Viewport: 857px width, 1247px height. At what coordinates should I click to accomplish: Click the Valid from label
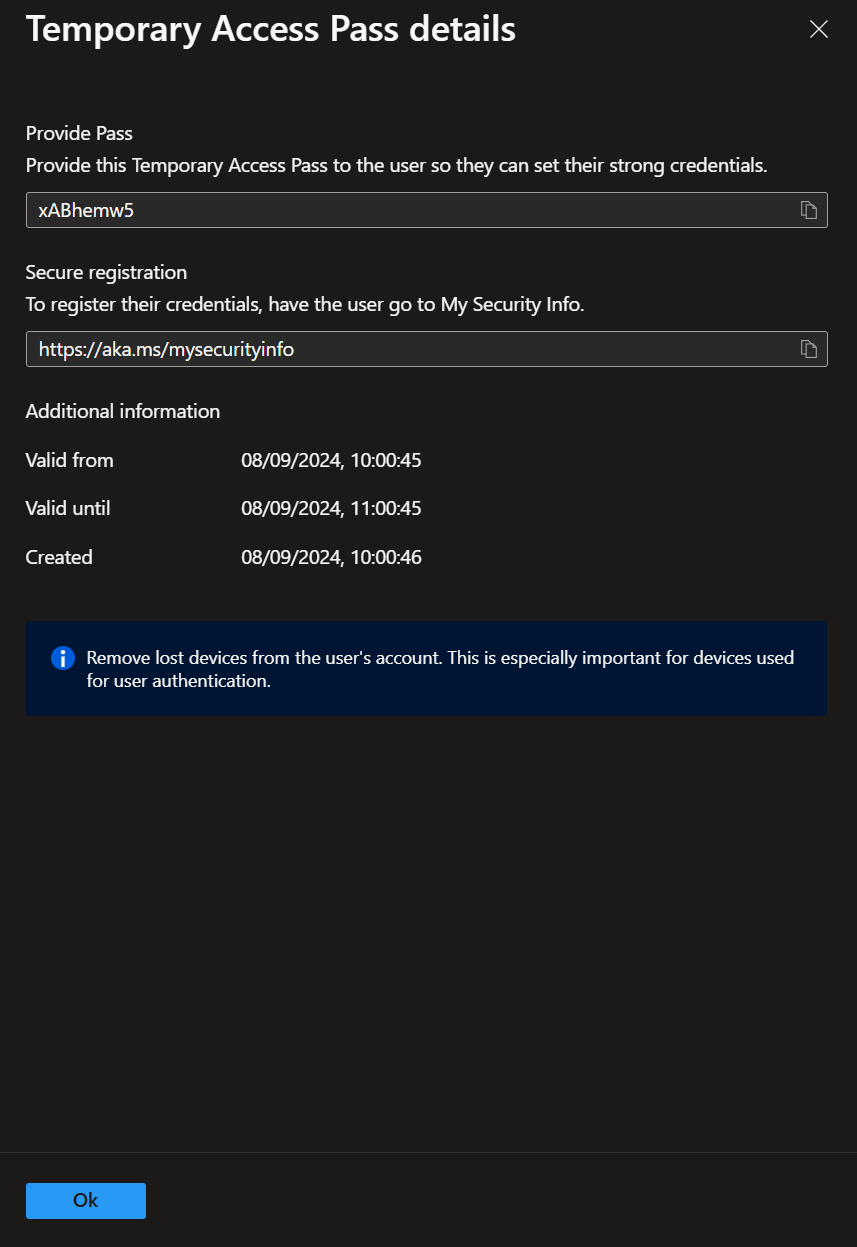coord(69,460)
